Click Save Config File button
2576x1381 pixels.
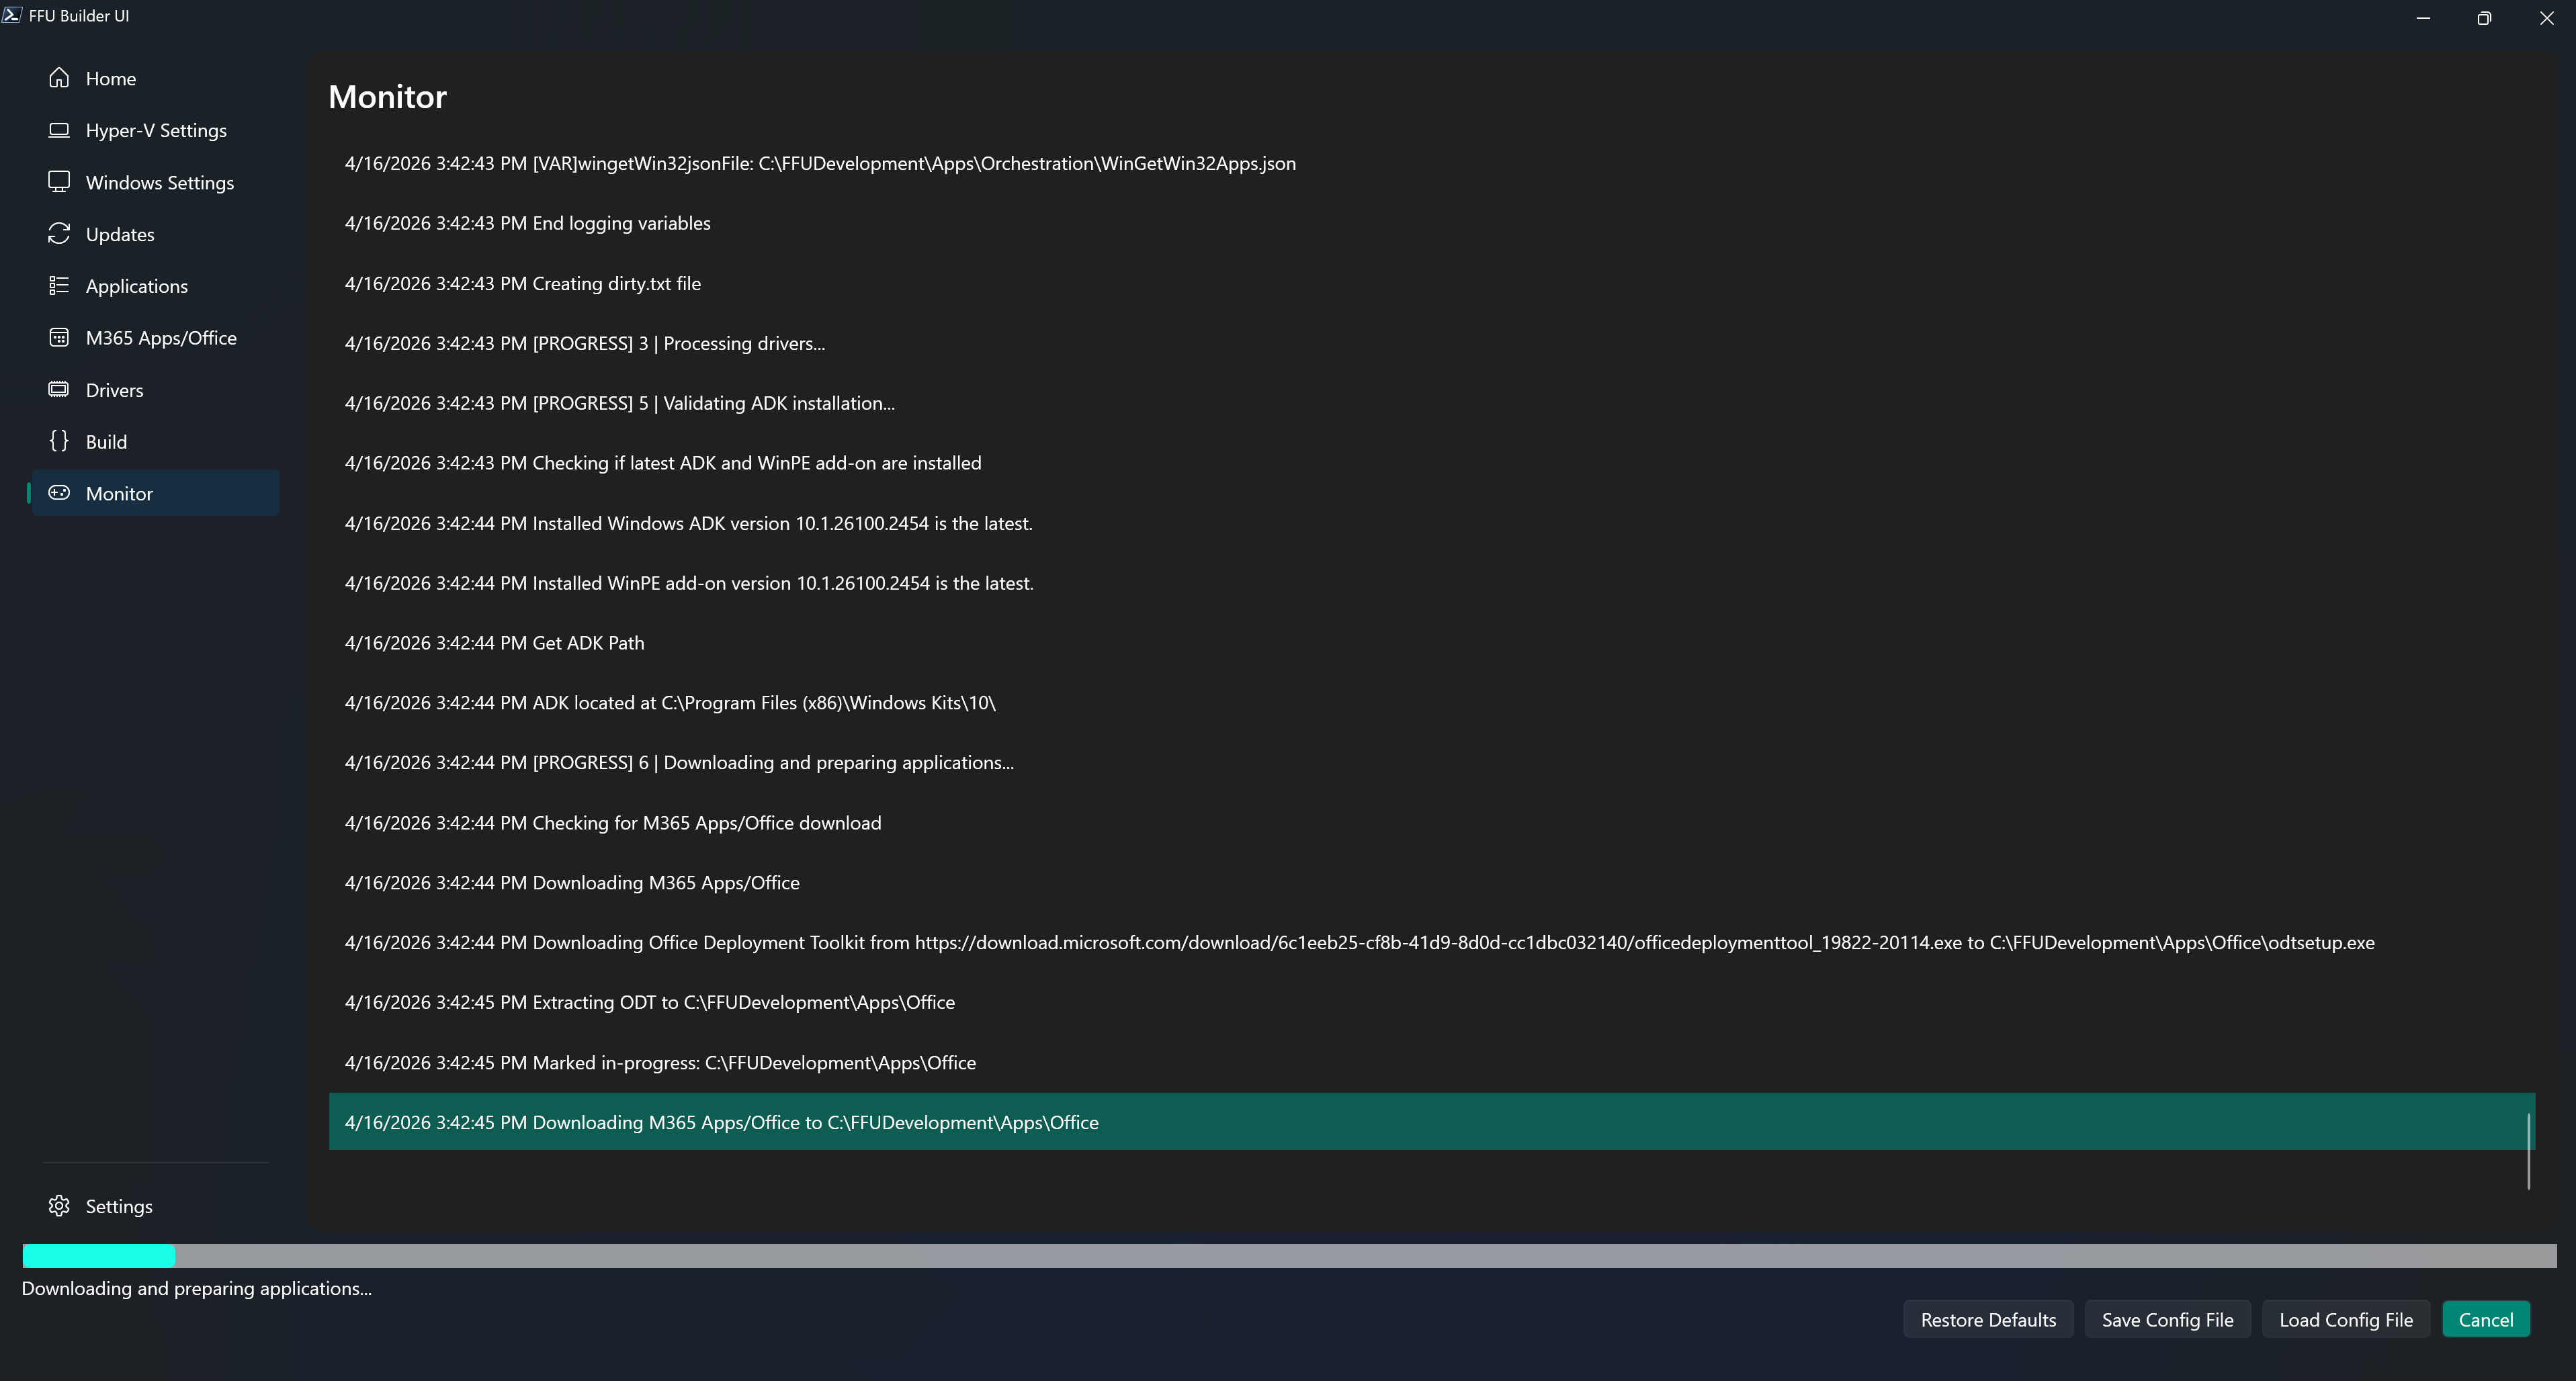[x=2167, y=1320]
